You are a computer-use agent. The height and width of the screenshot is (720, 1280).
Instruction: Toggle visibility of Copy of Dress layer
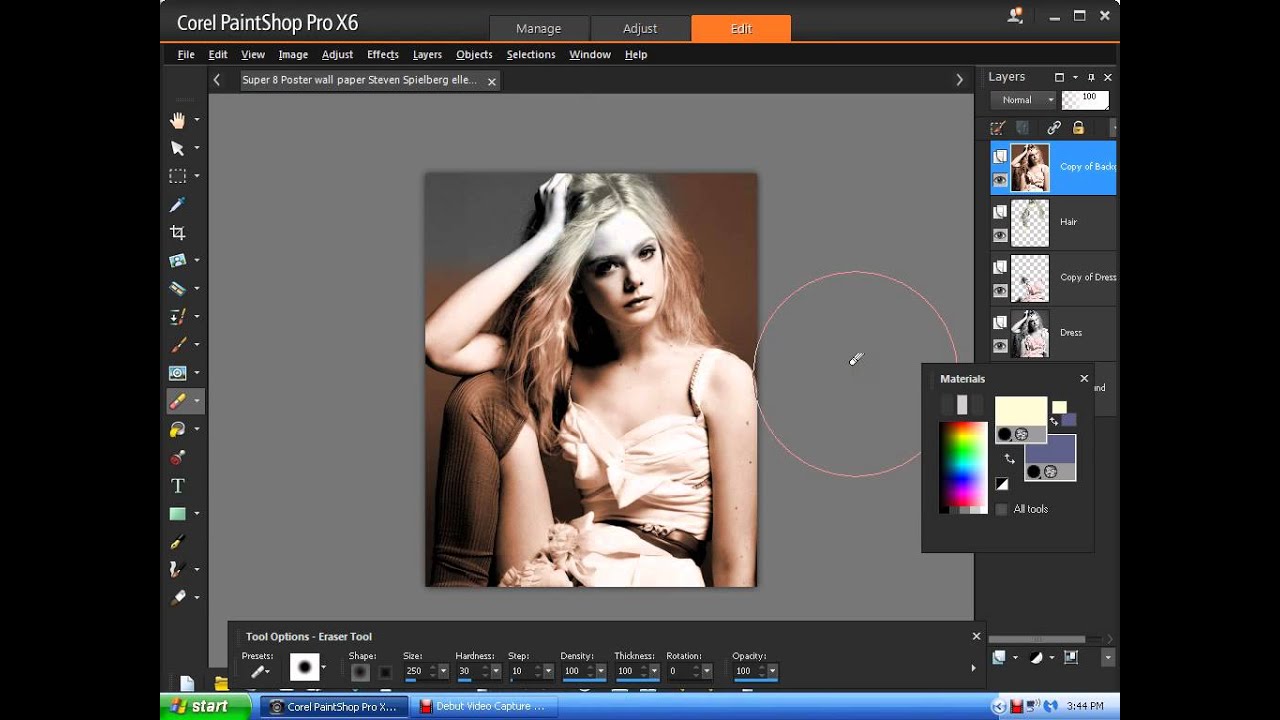pos(1000,291)
